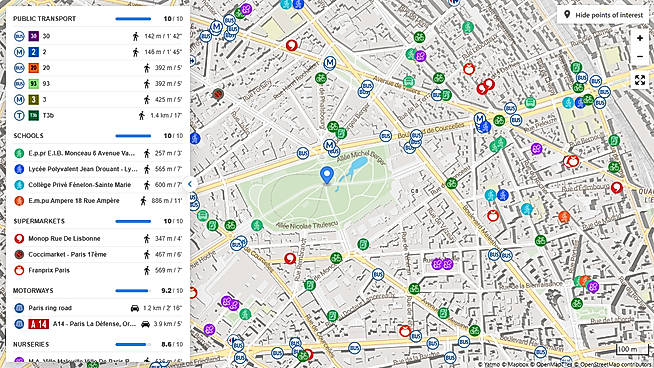Open the OpenStreetMap contributors link
This screenshot has height=368, width=654.
tap(613, 365)
